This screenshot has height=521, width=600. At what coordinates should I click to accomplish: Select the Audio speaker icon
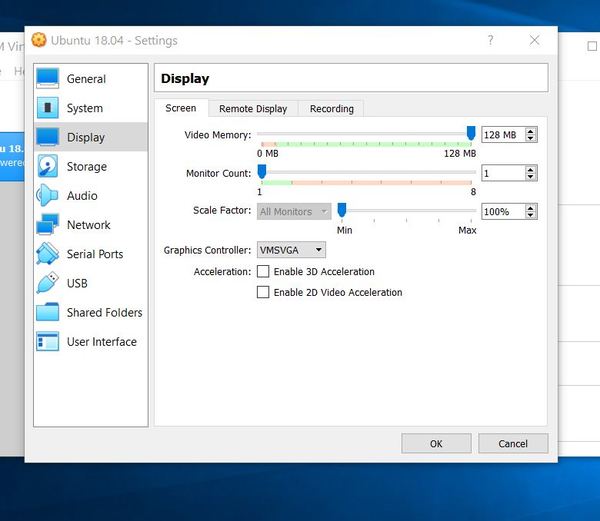[x=47, y=195]
